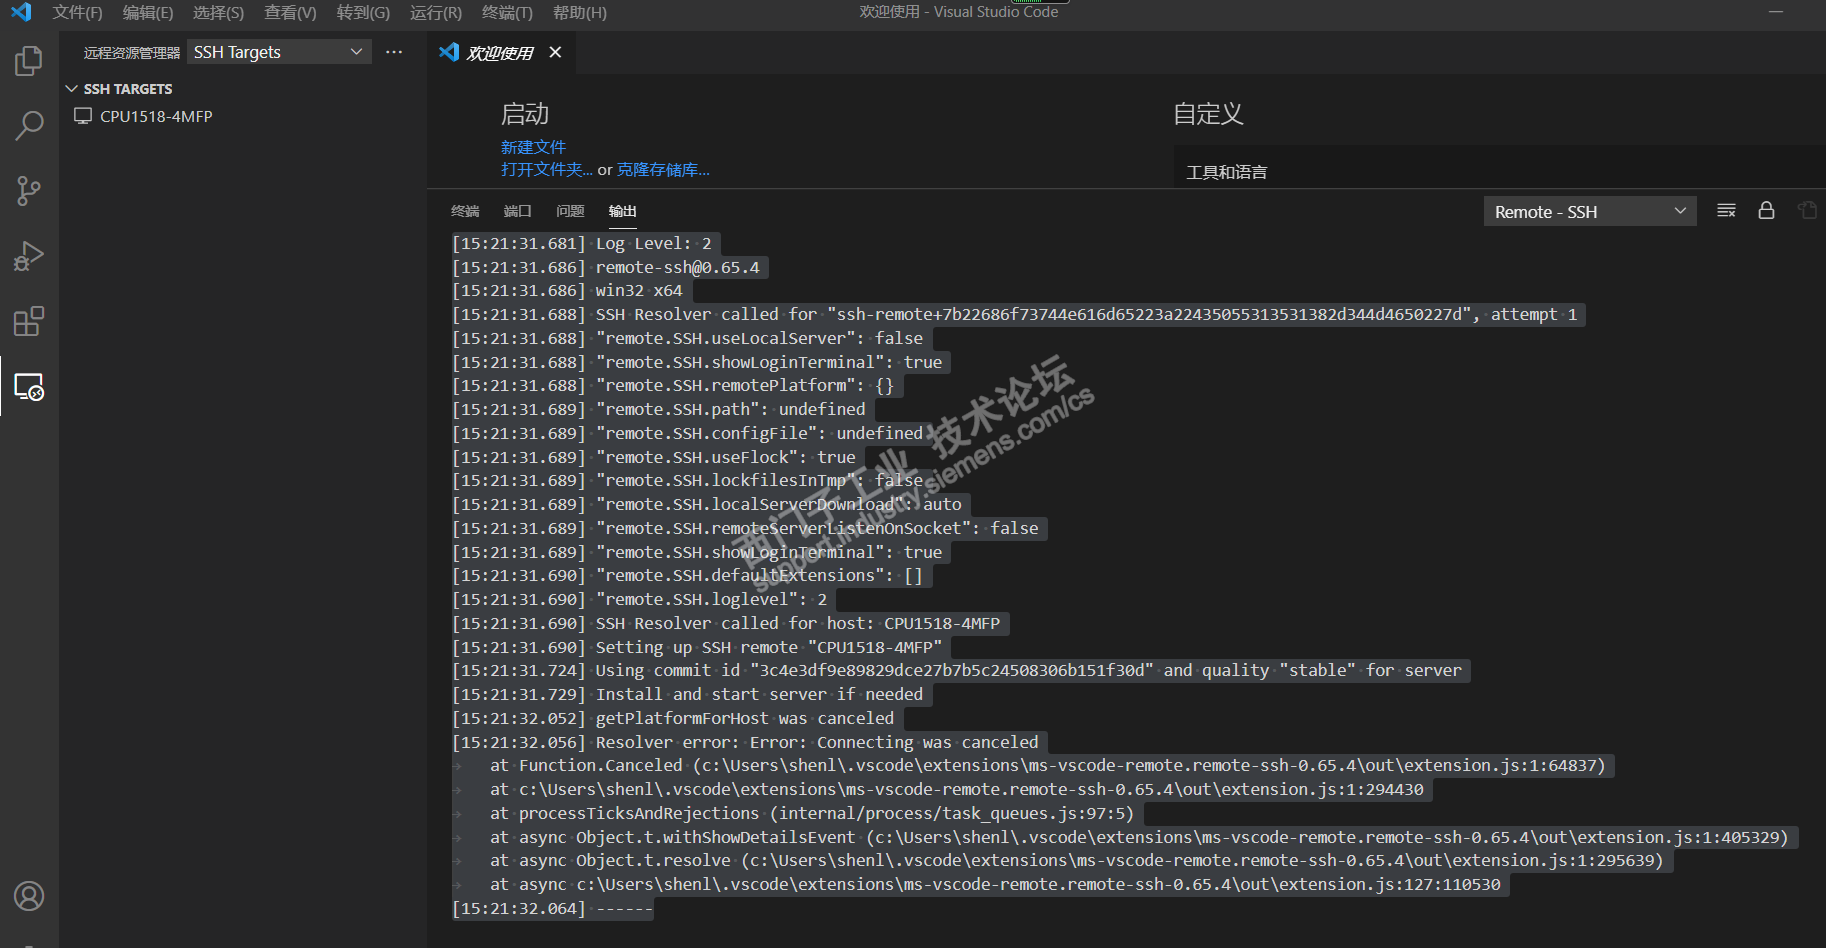
Task: Switch to the 终端 panel tab
Action: coord(465,211)
